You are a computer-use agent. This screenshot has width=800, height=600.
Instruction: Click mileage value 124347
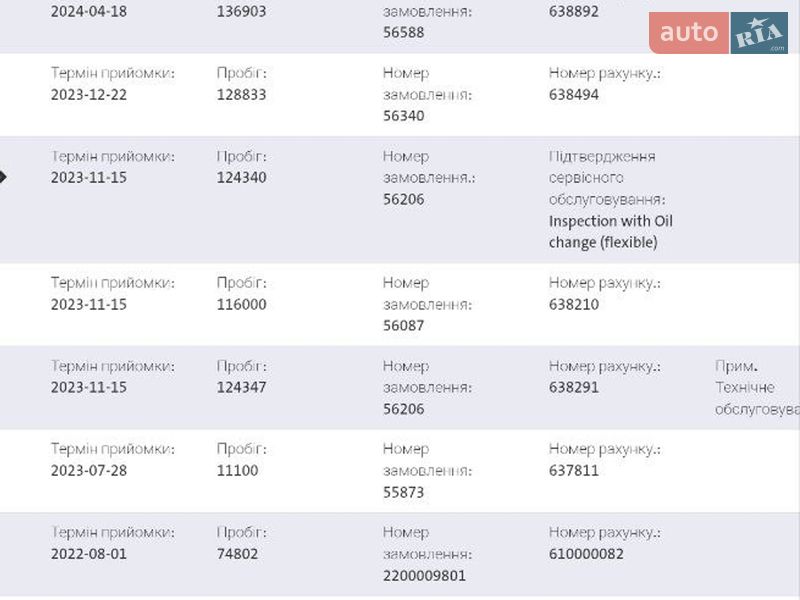click(x=242, y=387)
